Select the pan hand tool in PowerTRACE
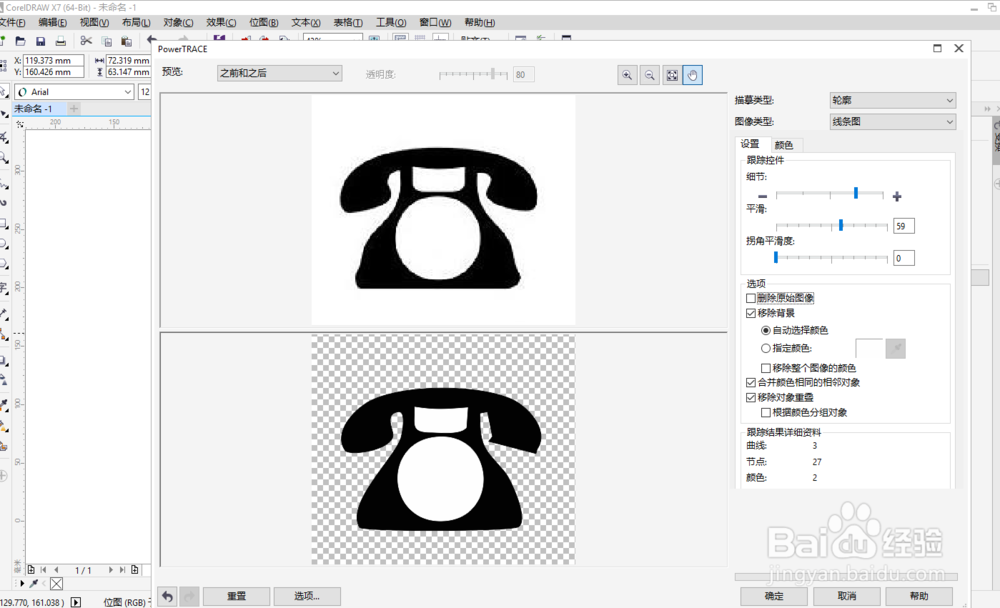This screenshot has height=608, width=1000. tap(693, 75)
